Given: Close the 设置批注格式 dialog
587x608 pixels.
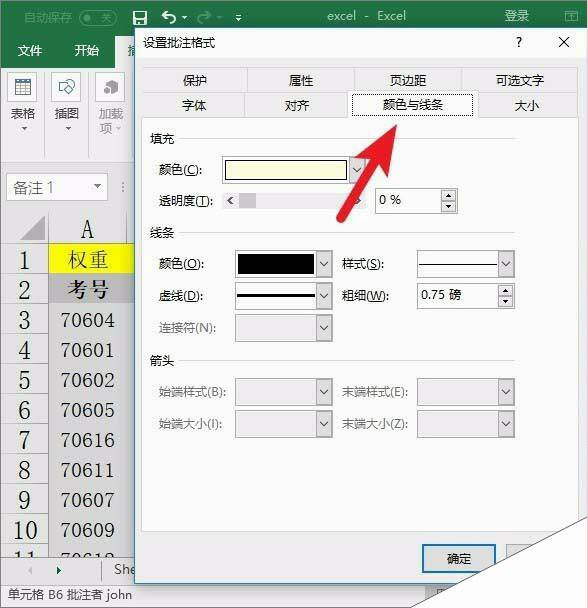Looking at the screenshot, I should (x=564, y=42).
